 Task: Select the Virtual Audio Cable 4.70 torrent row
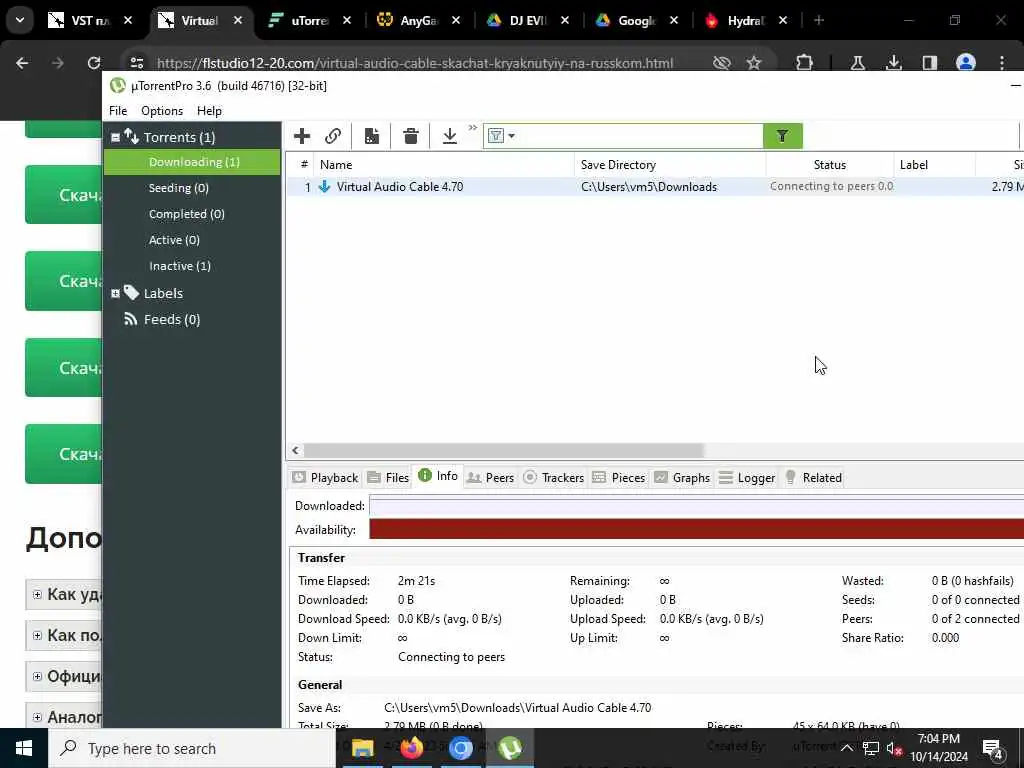point(655,187)
